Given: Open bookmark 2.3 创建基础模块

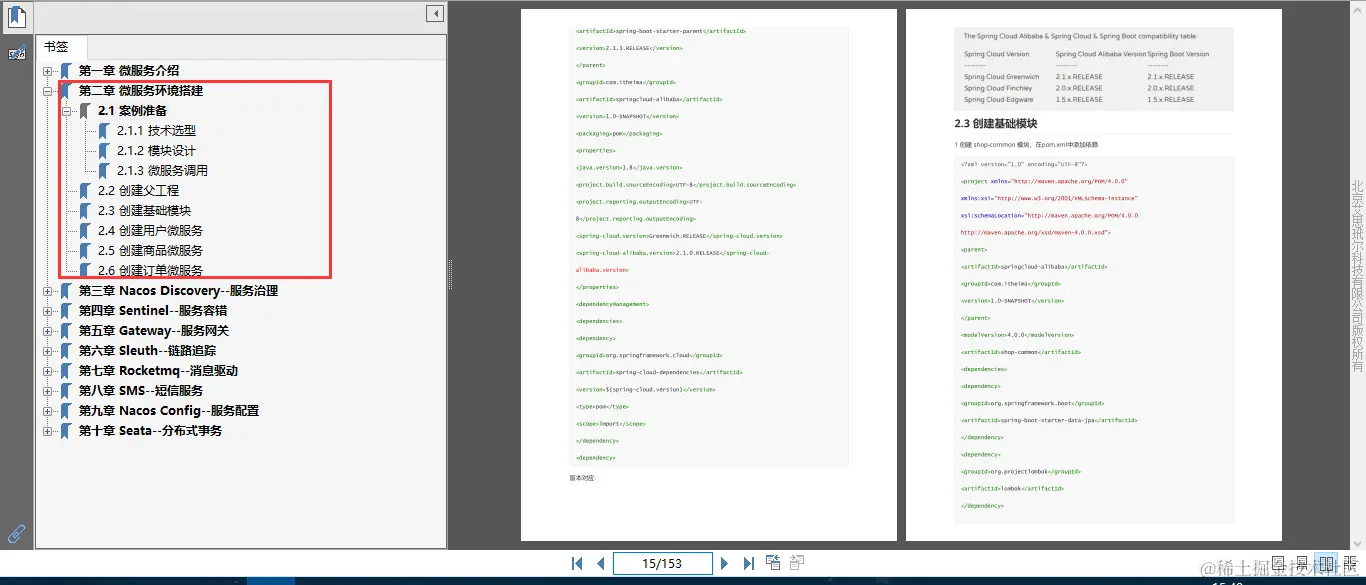Looking at the screenshot, I should (x=144, y=211).
